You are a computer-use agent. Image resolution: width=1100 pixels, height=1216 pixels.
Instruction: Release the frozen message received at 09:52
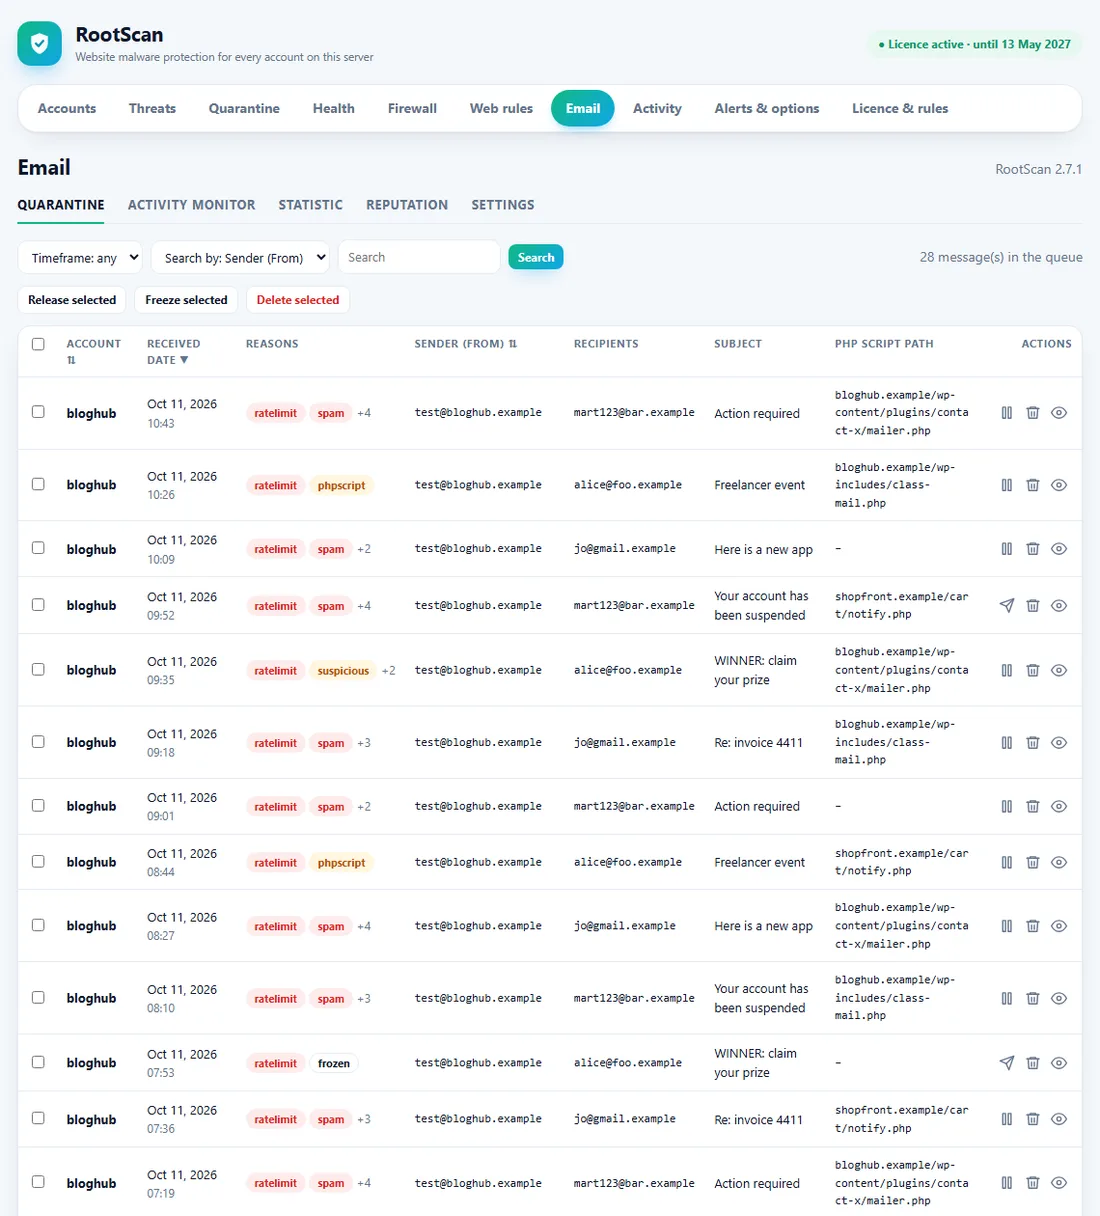pyautogui.click(x=1007, y=606)
